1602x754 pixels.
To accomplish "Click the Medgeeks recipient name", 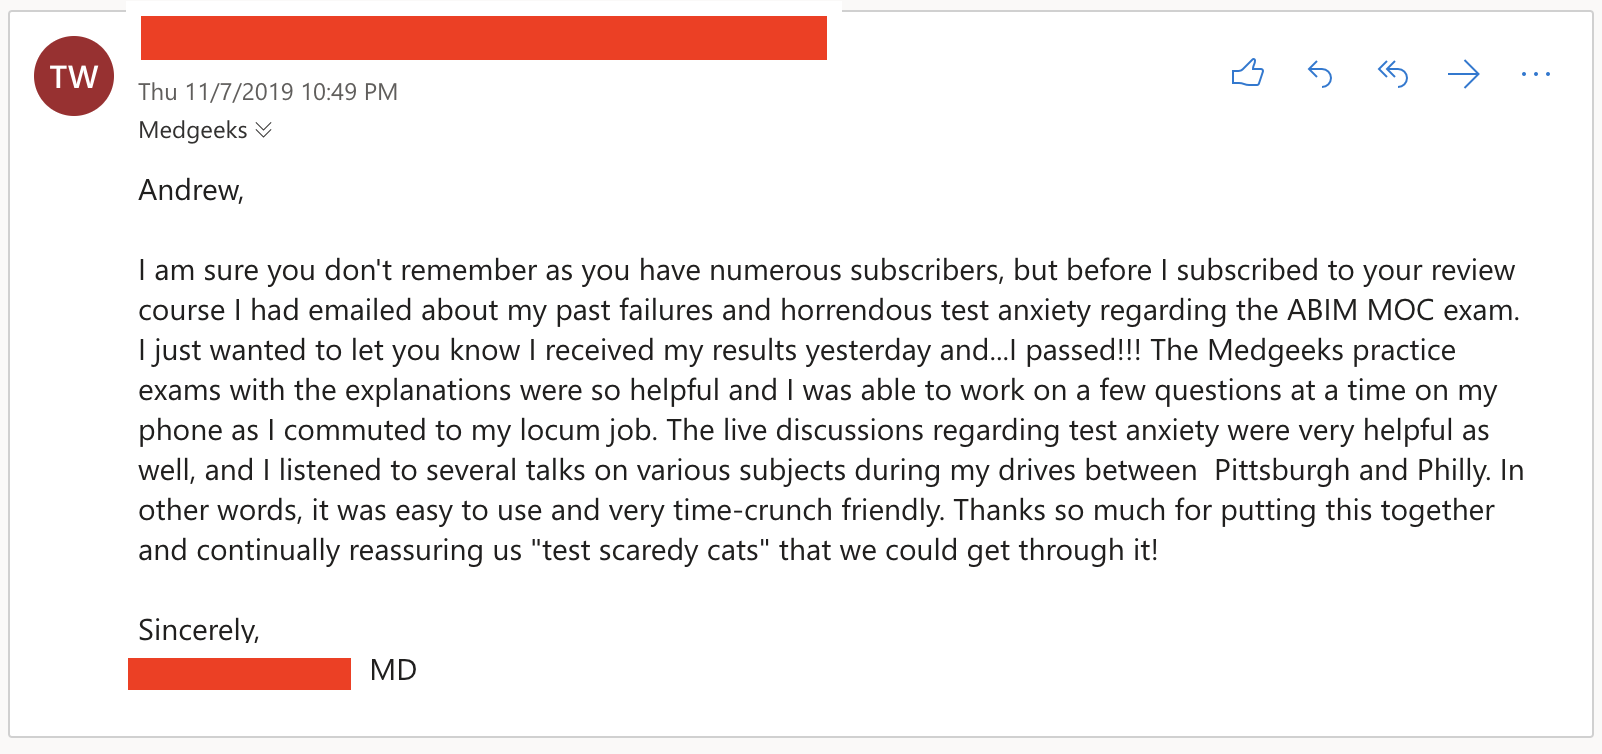I will click(x=193, y=130).
